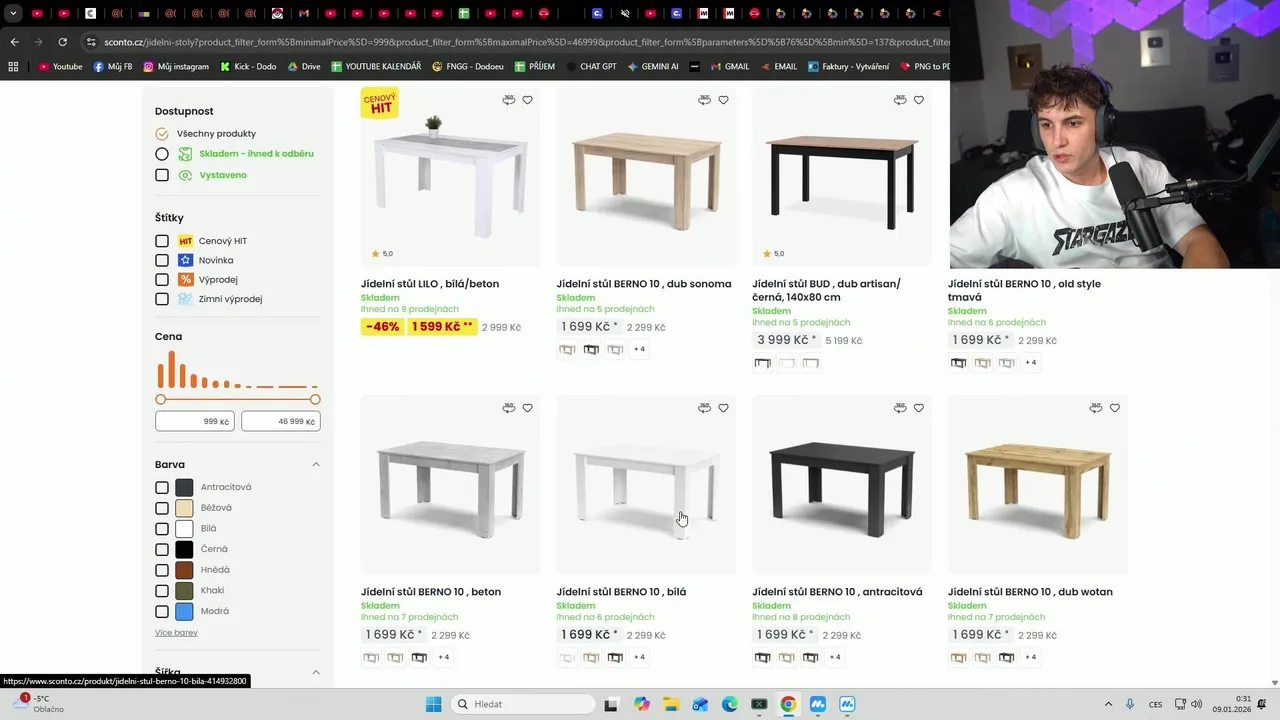The height and width of the screenshot is (720, 1280).
Task: Open File Explorer from taskbar
Action: (670, 704)
